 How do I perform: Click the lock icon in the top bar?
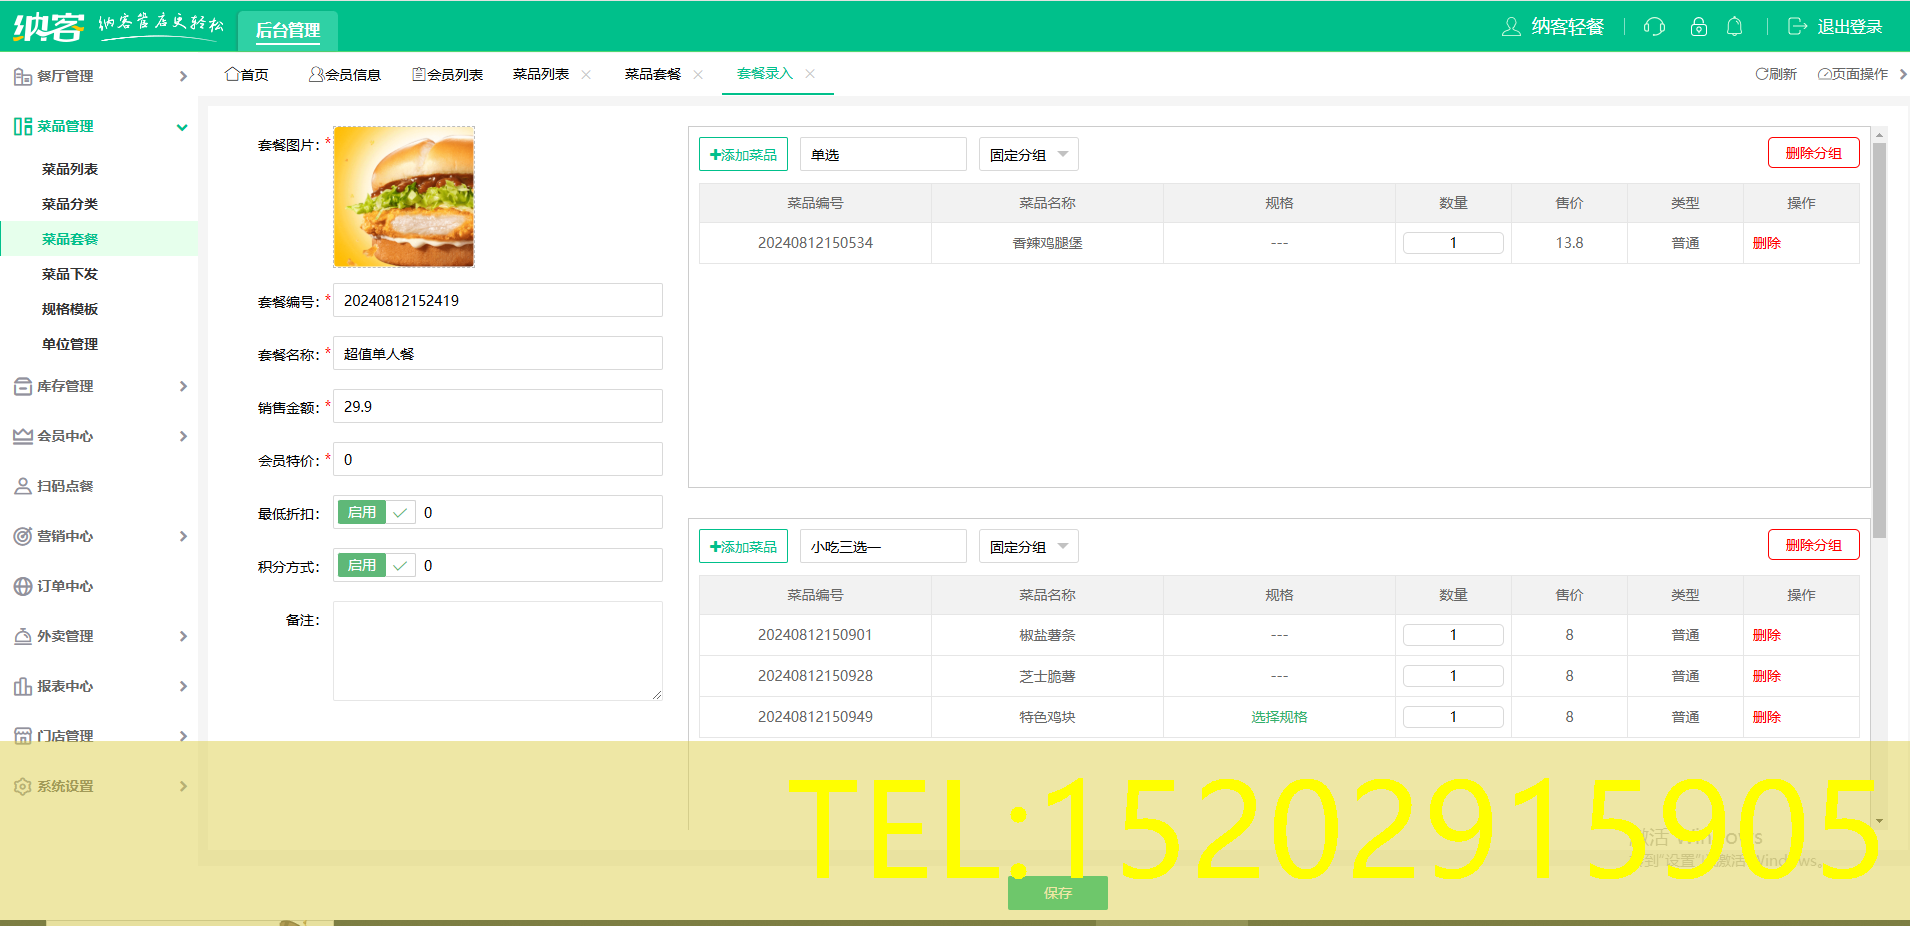click(1697, 27)
